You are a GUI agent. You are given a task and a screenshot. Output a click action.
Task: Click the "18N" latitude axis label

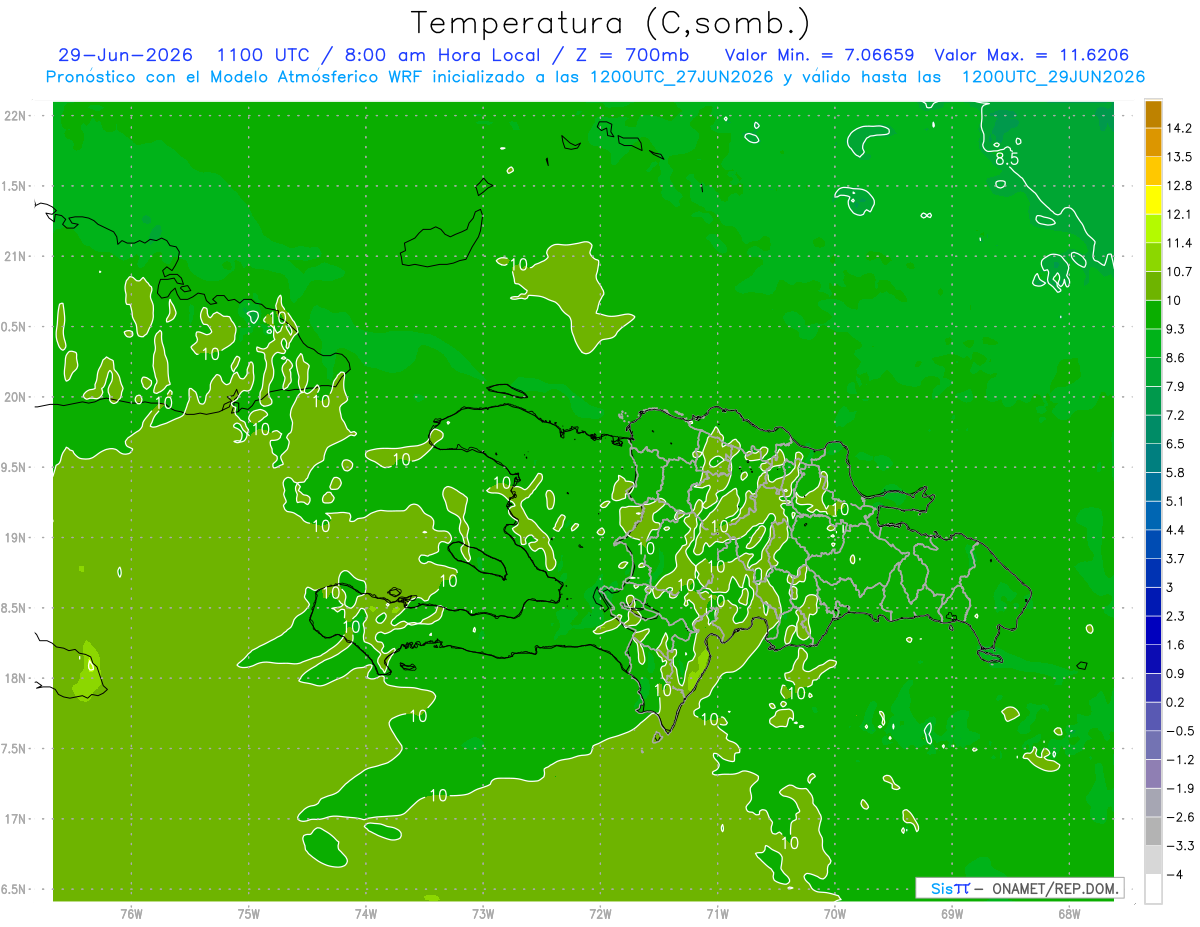[15, 679]
